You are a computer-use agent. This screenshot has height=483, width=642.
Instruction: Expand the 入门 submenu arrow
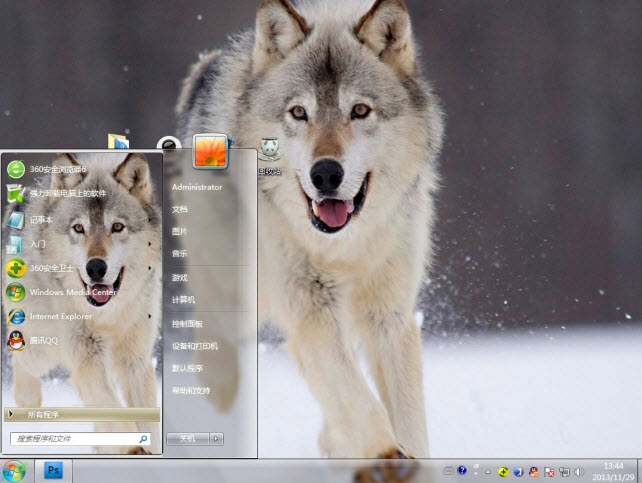pyautogui.click(x=150, y=244)
